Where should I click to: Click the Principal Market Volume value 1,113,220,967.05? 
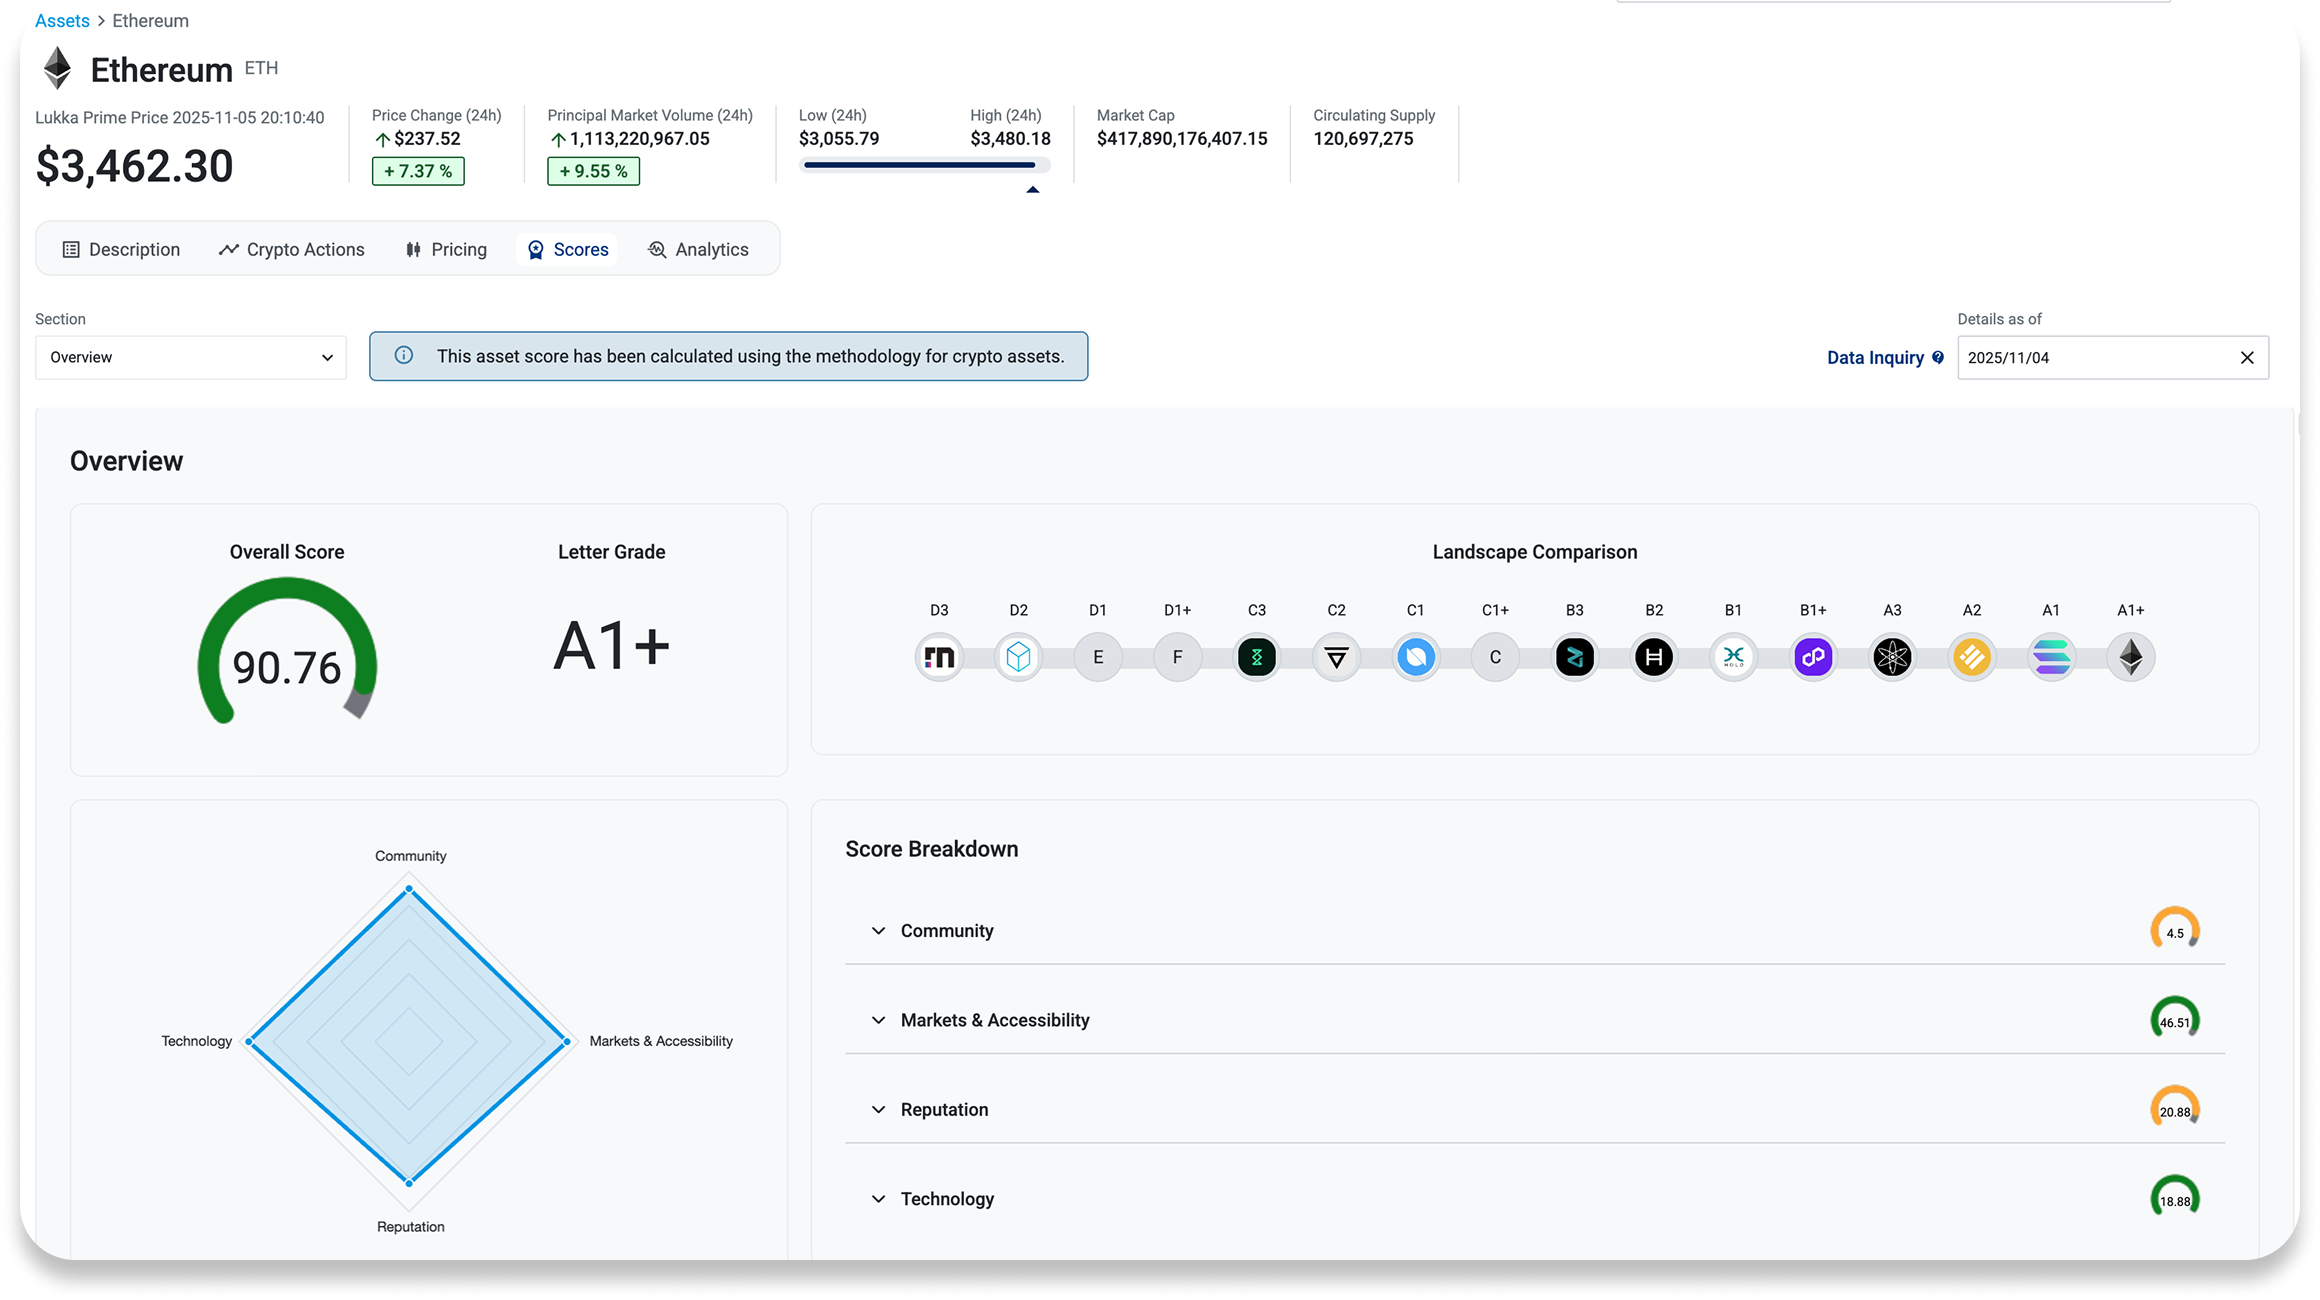(640, 139)
